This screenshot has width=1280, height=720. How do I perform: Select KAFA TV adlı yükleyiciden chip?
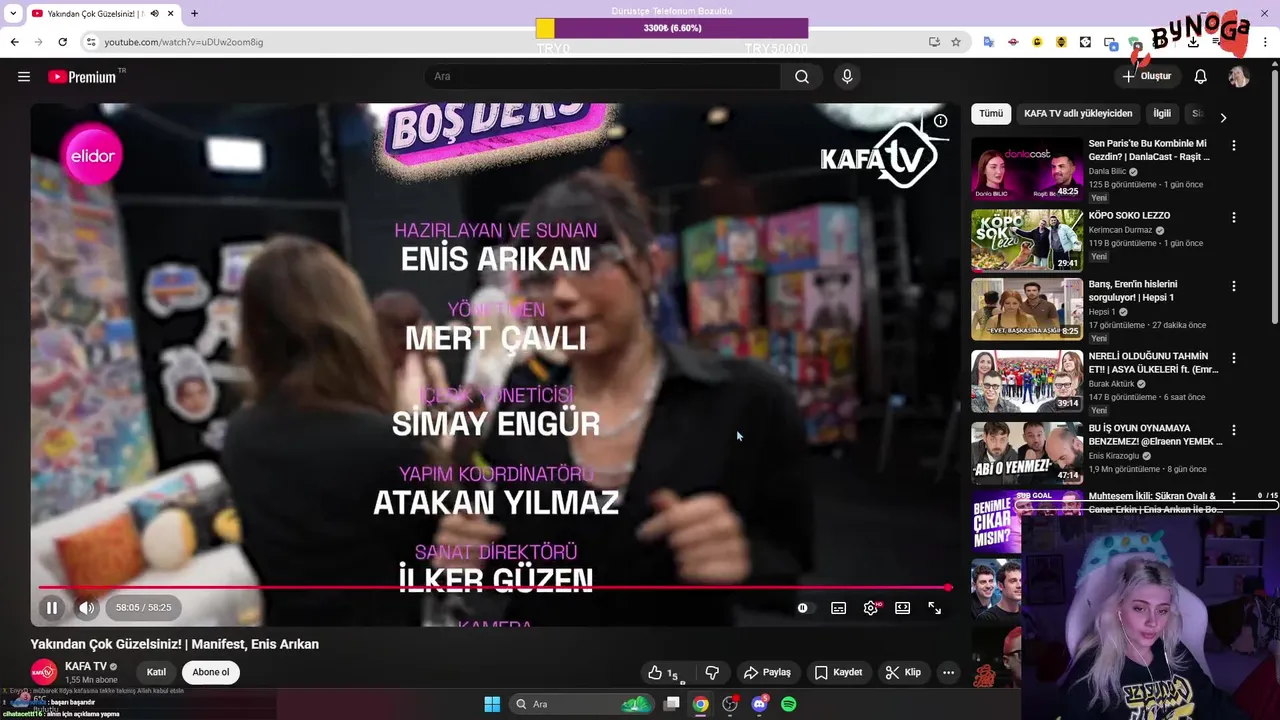1078,114
